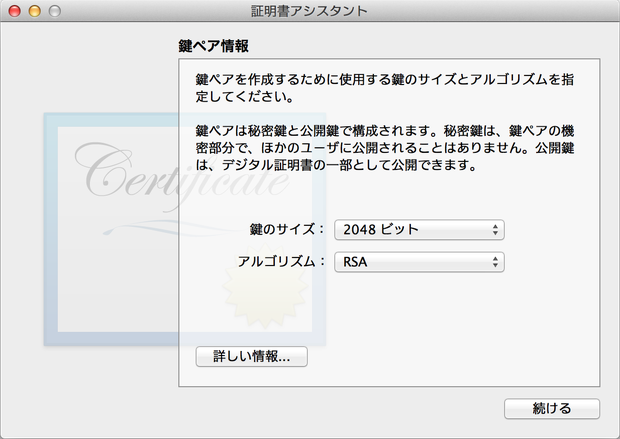Open the 鍵のサイズ 2048 ビット dropdown

point(419,229)
